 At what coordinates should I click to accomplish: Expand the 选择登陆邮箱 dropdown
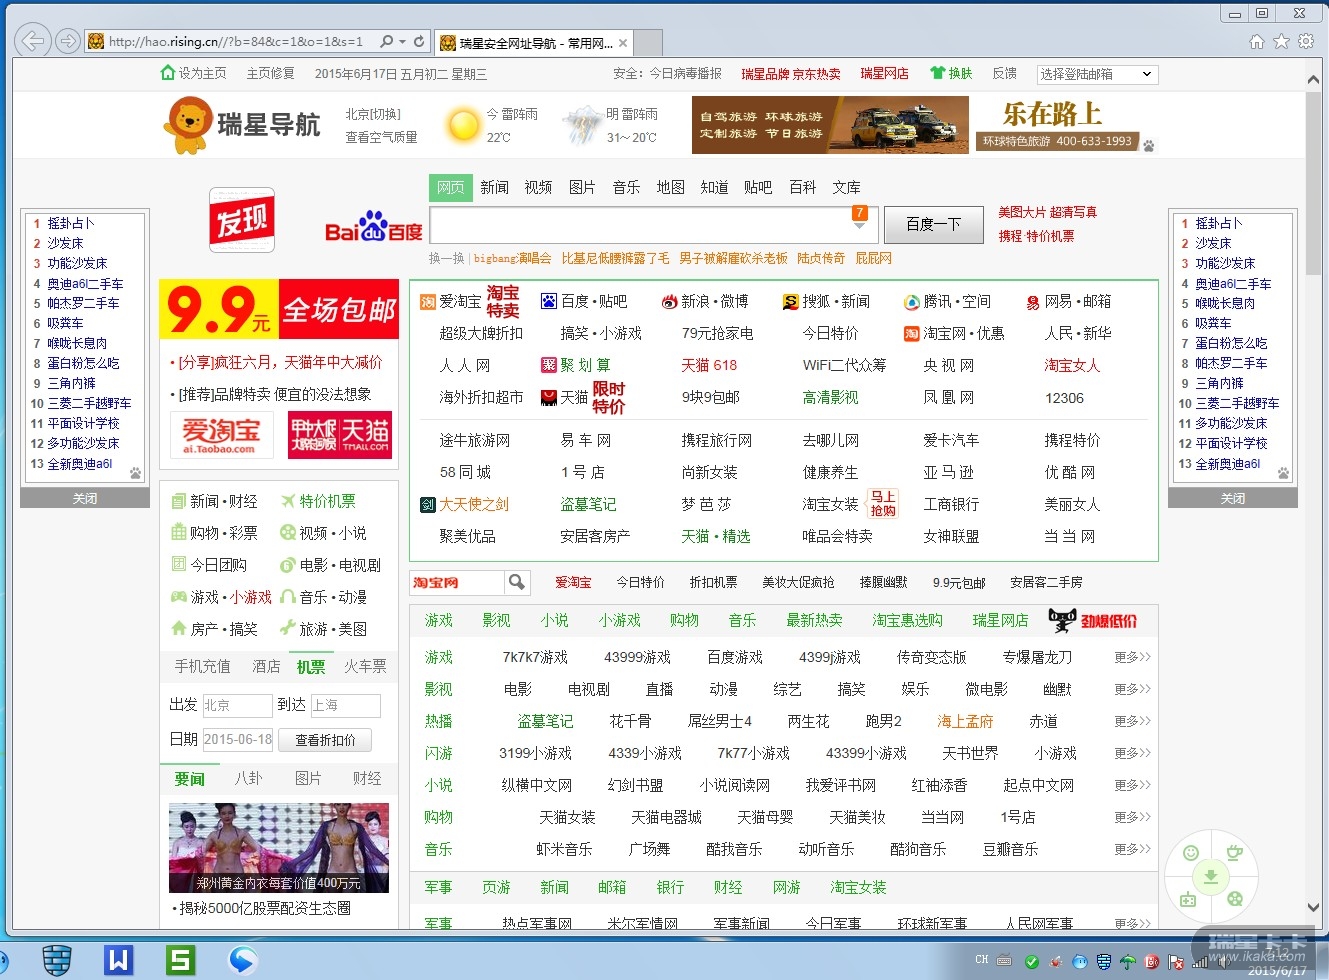[1146, 74]
